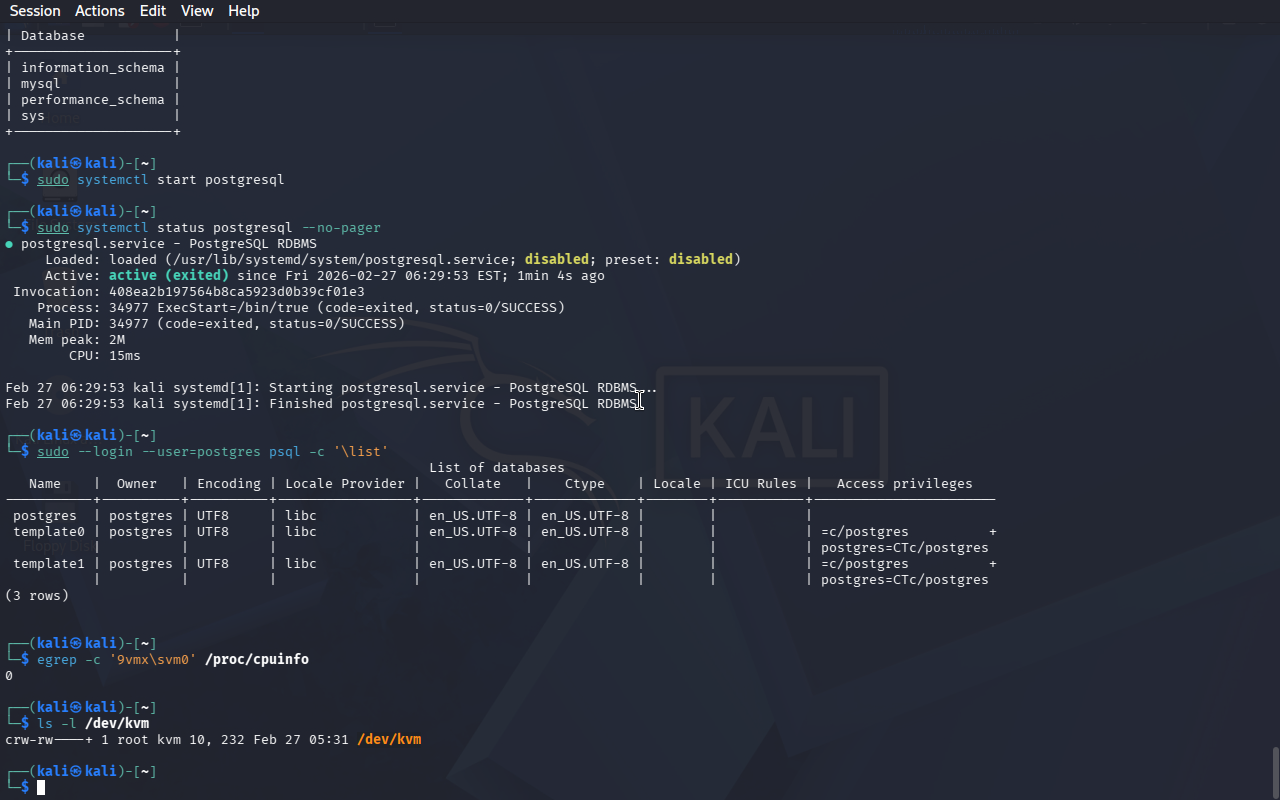Click the "(3 rows)" result count text
The image size is (1280, 800).
tap(37, 596)
